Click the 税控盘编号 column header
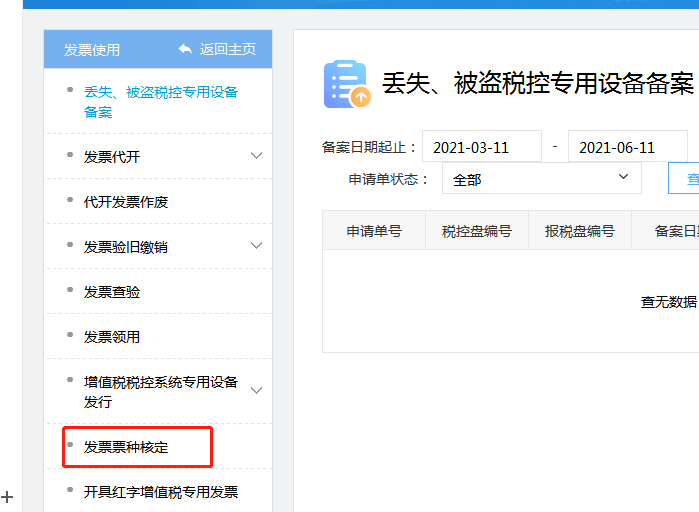 (x=477, y=231)
